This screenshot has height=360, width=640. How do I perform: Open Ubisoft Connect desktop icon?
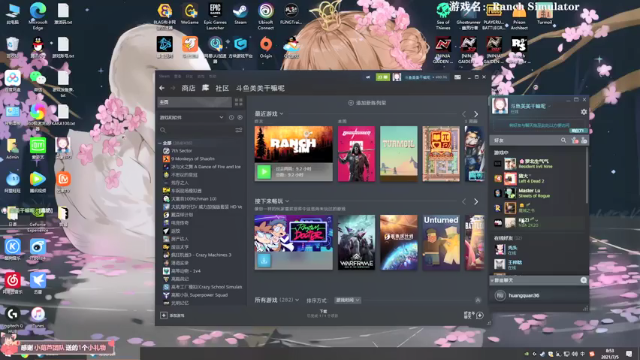[266, 16]
